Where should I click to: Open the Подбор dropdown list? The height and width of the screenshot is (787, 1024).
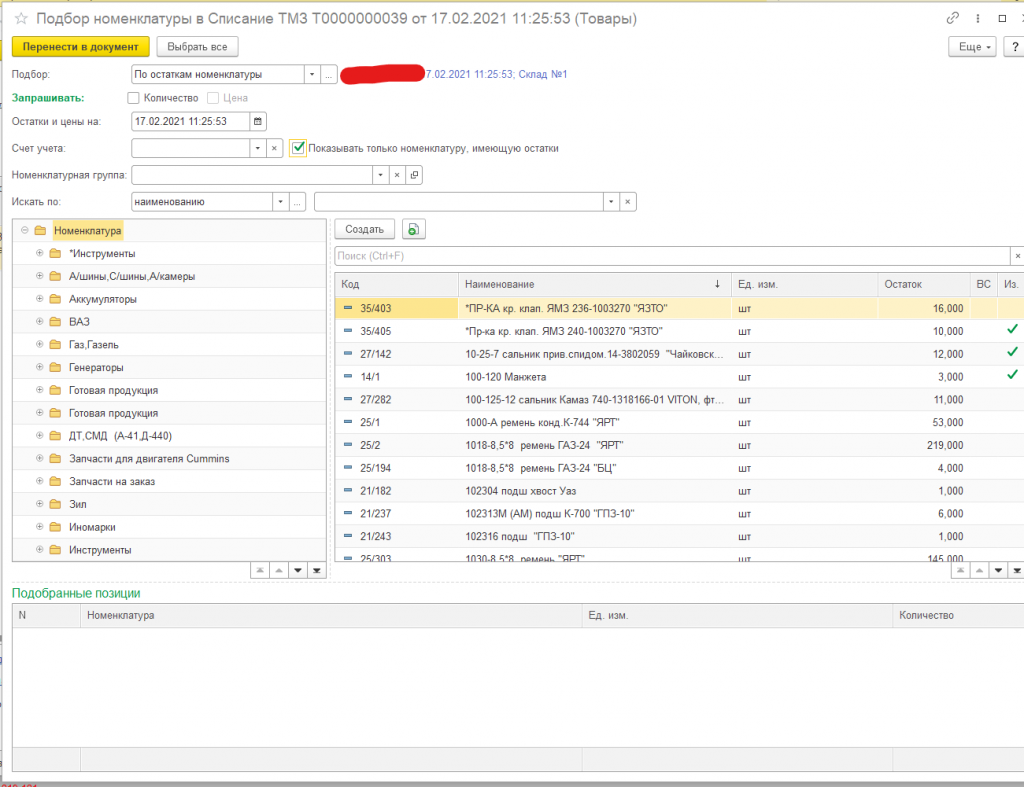[x=312, y=74]
